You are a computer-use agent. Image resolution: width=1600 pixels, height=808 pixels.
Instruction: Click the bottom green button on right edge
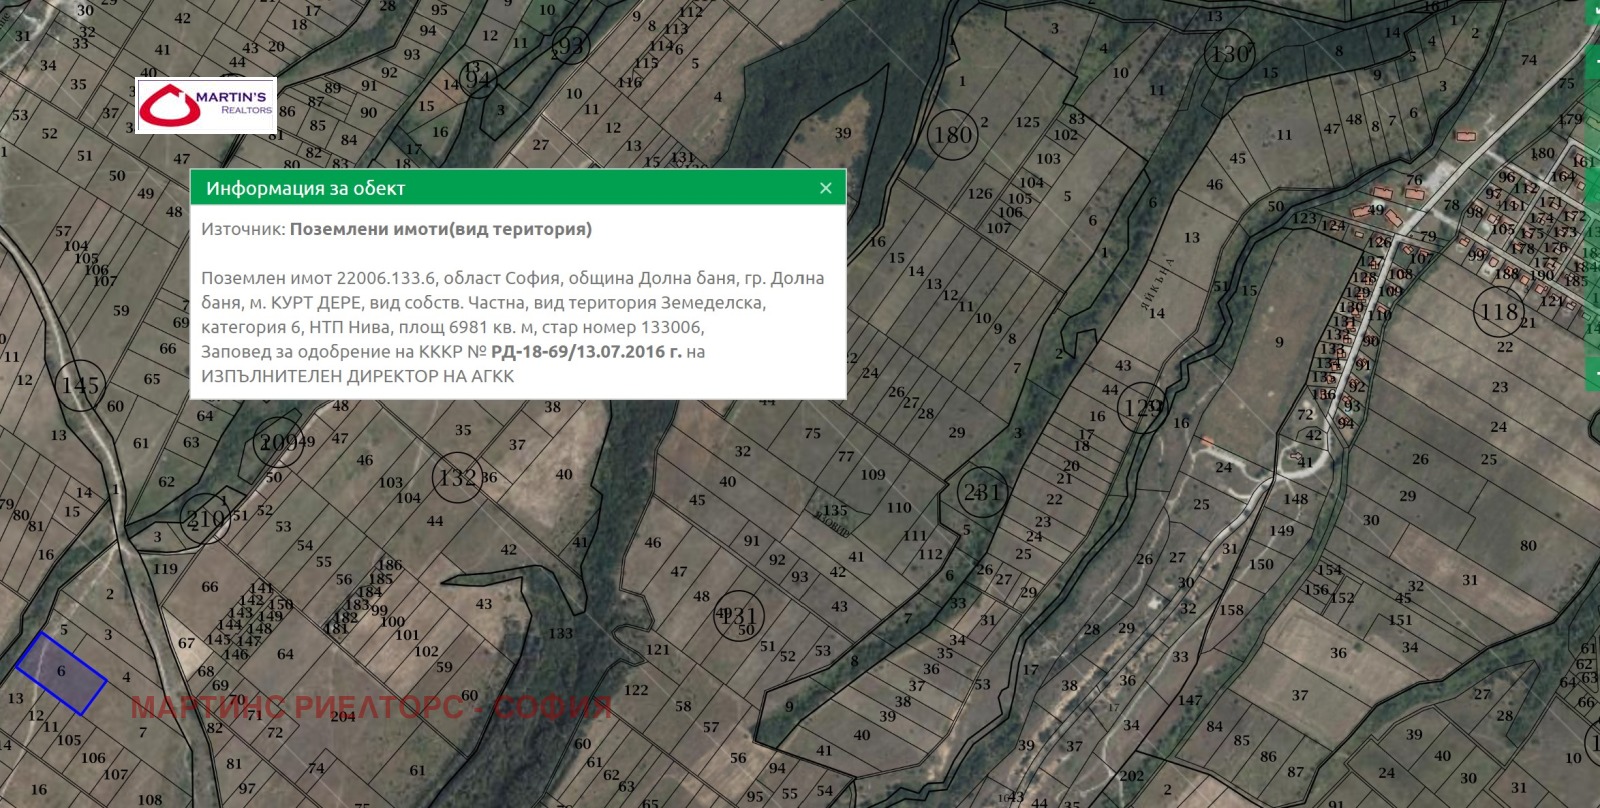click(x=1593, y=374)
